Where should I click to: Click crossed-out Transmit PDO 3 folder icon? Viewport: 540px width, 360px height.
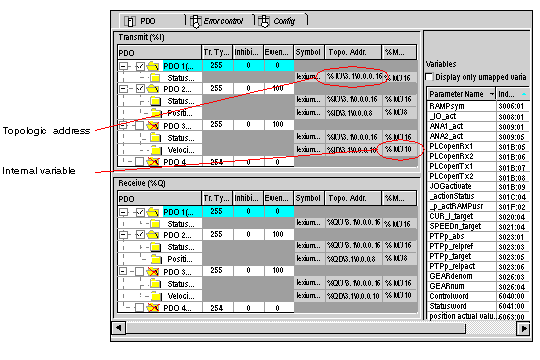tap(153, 126)
